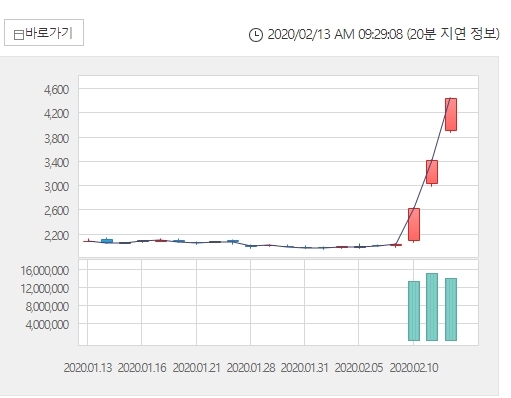Viewport: 511px width, 398px height.
Task: Click the 16,000,000 volume axis label
Action: point(45,270)
